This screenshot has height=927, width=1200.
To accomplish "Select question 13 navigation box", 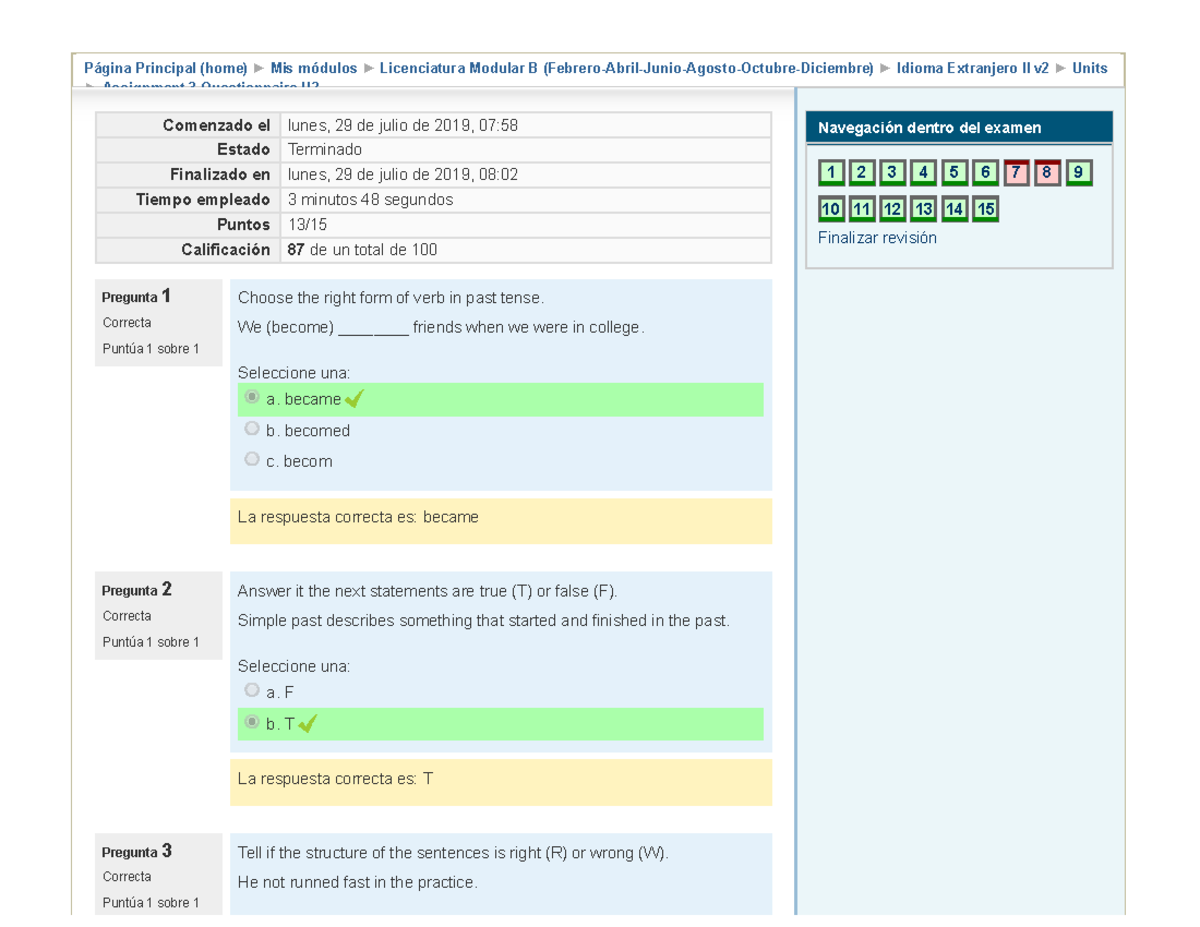I will tap(923, 209).
